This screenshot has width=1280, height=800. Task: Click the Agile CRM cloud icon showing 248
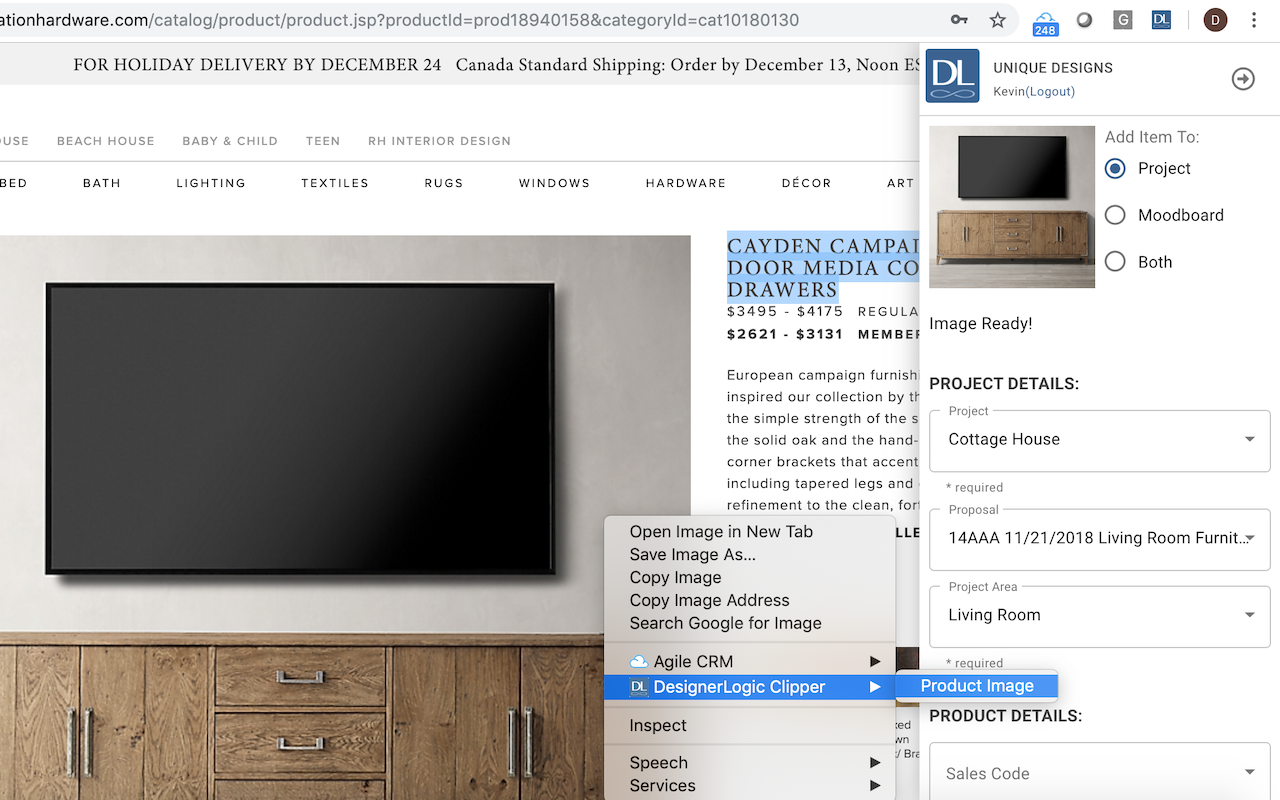point(1045,19)
